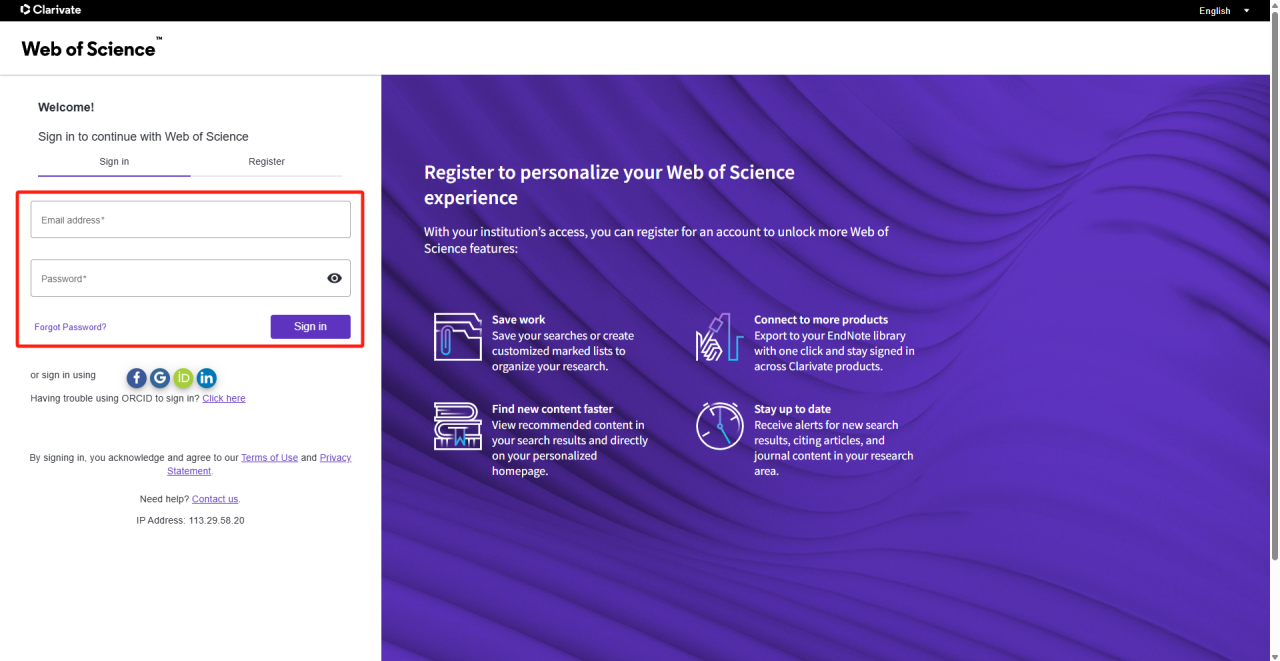This screenshot has width=1280, height=661.
Task: Click the Save work folder icon
Action: coord(457,336)
